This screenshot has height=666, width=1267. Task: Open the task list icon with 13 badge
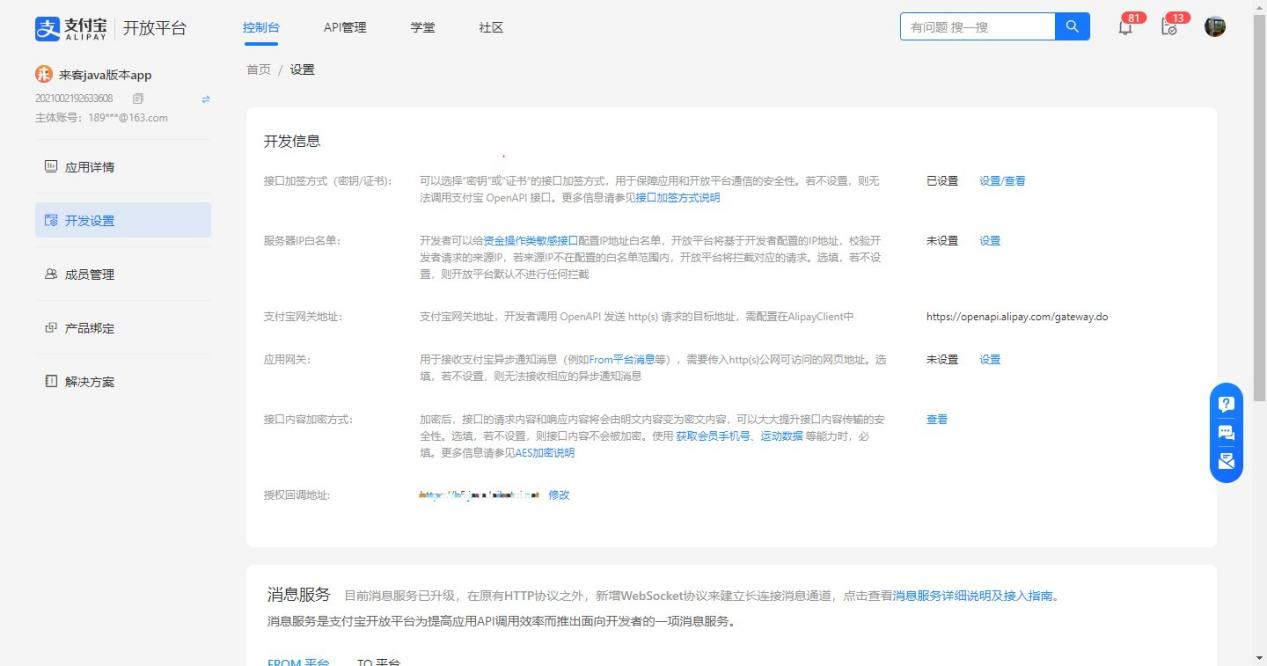click(x=1169, y=28)
